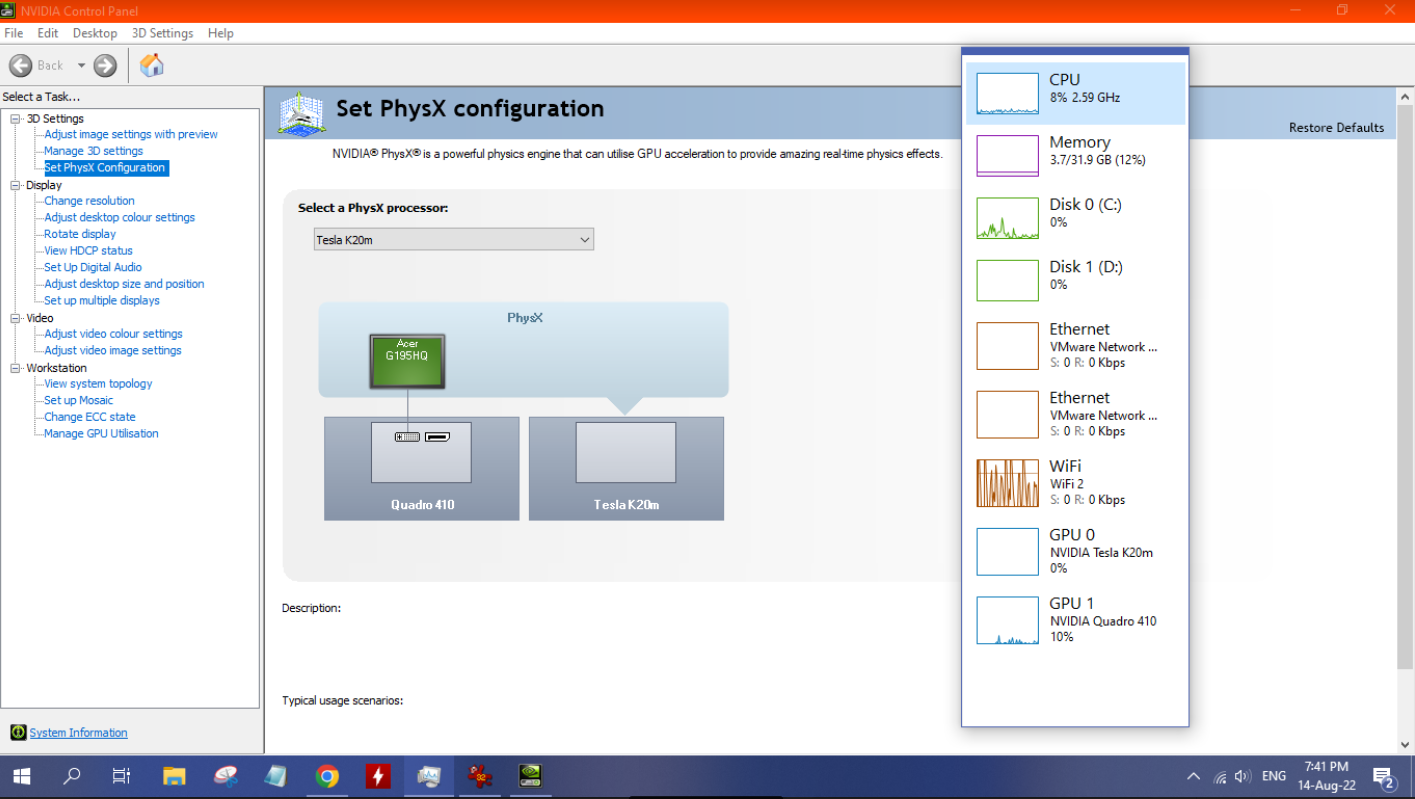Click the PhysX configuration header icon

click(x=301, y=113)
